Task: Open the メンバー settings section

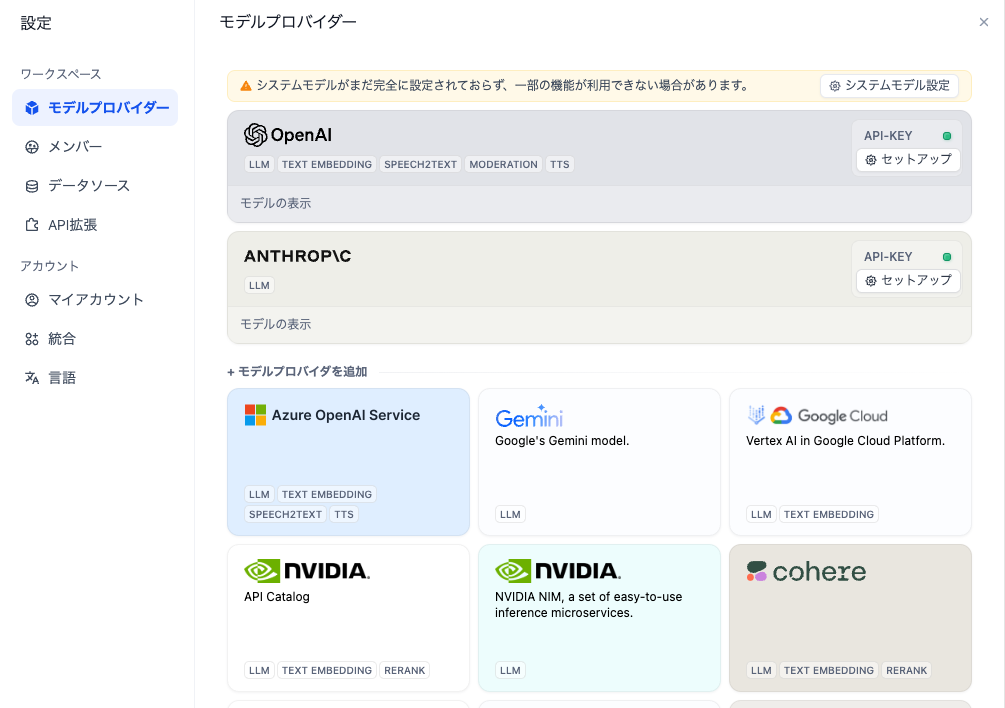Action: tap(75, 147)
